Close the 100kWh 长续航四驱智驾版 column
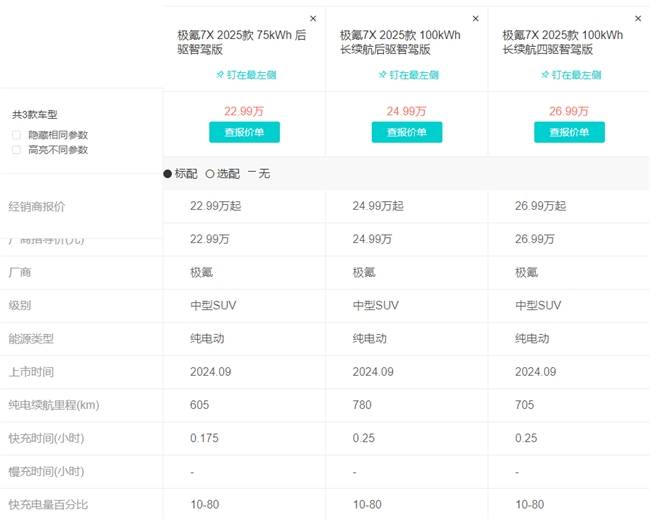The image size is (650, 521). tap(638, 19)
